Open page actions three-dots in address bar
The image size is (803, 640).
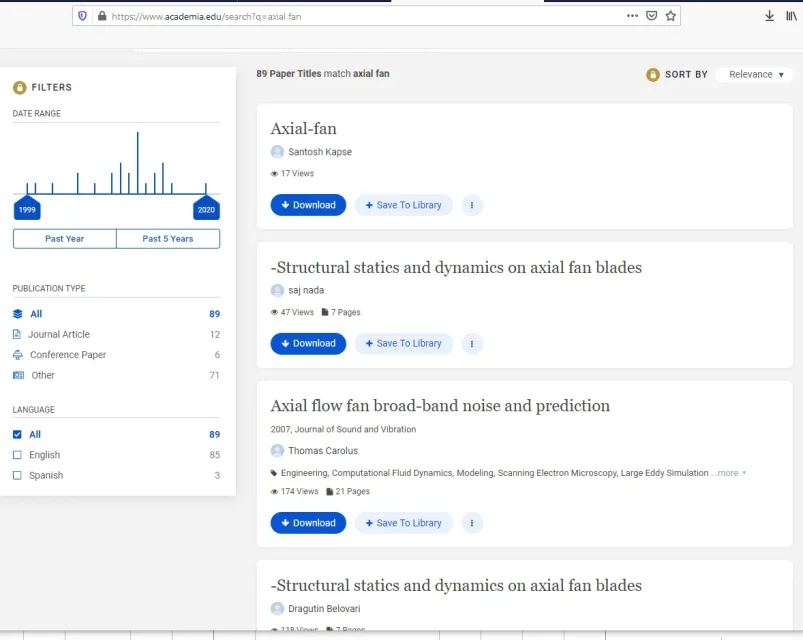click(x=632, y=16)
